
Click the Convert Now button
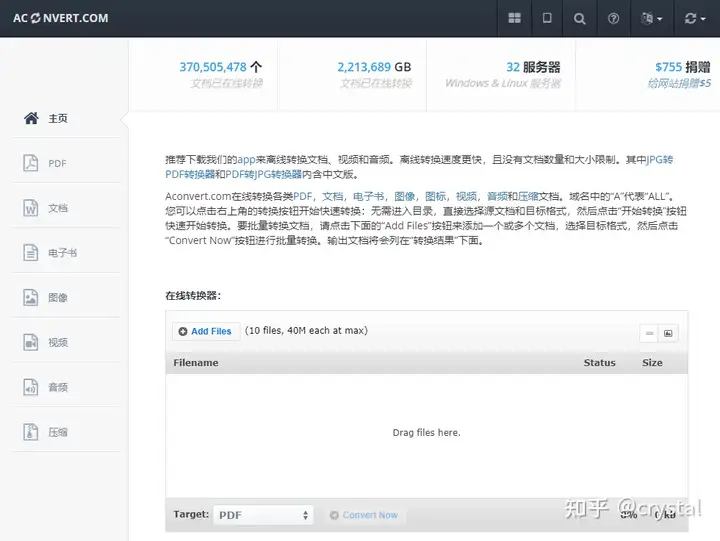click(364, 515)
